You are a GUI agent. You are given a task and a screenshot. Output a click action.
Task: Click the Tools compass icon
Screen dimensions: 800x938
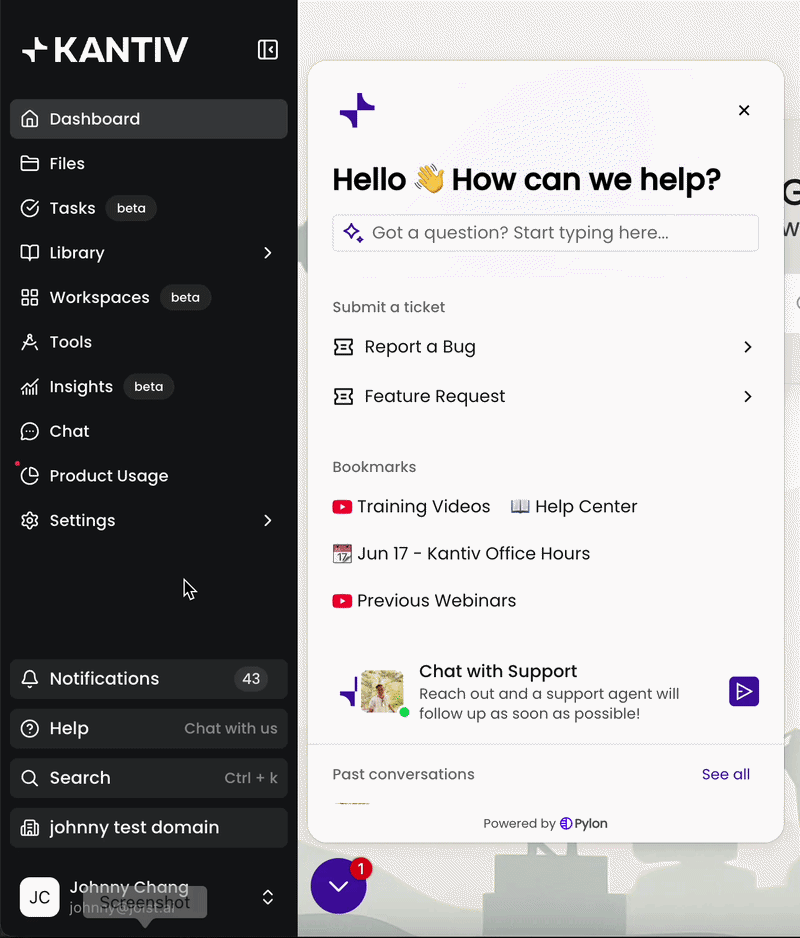29,342
